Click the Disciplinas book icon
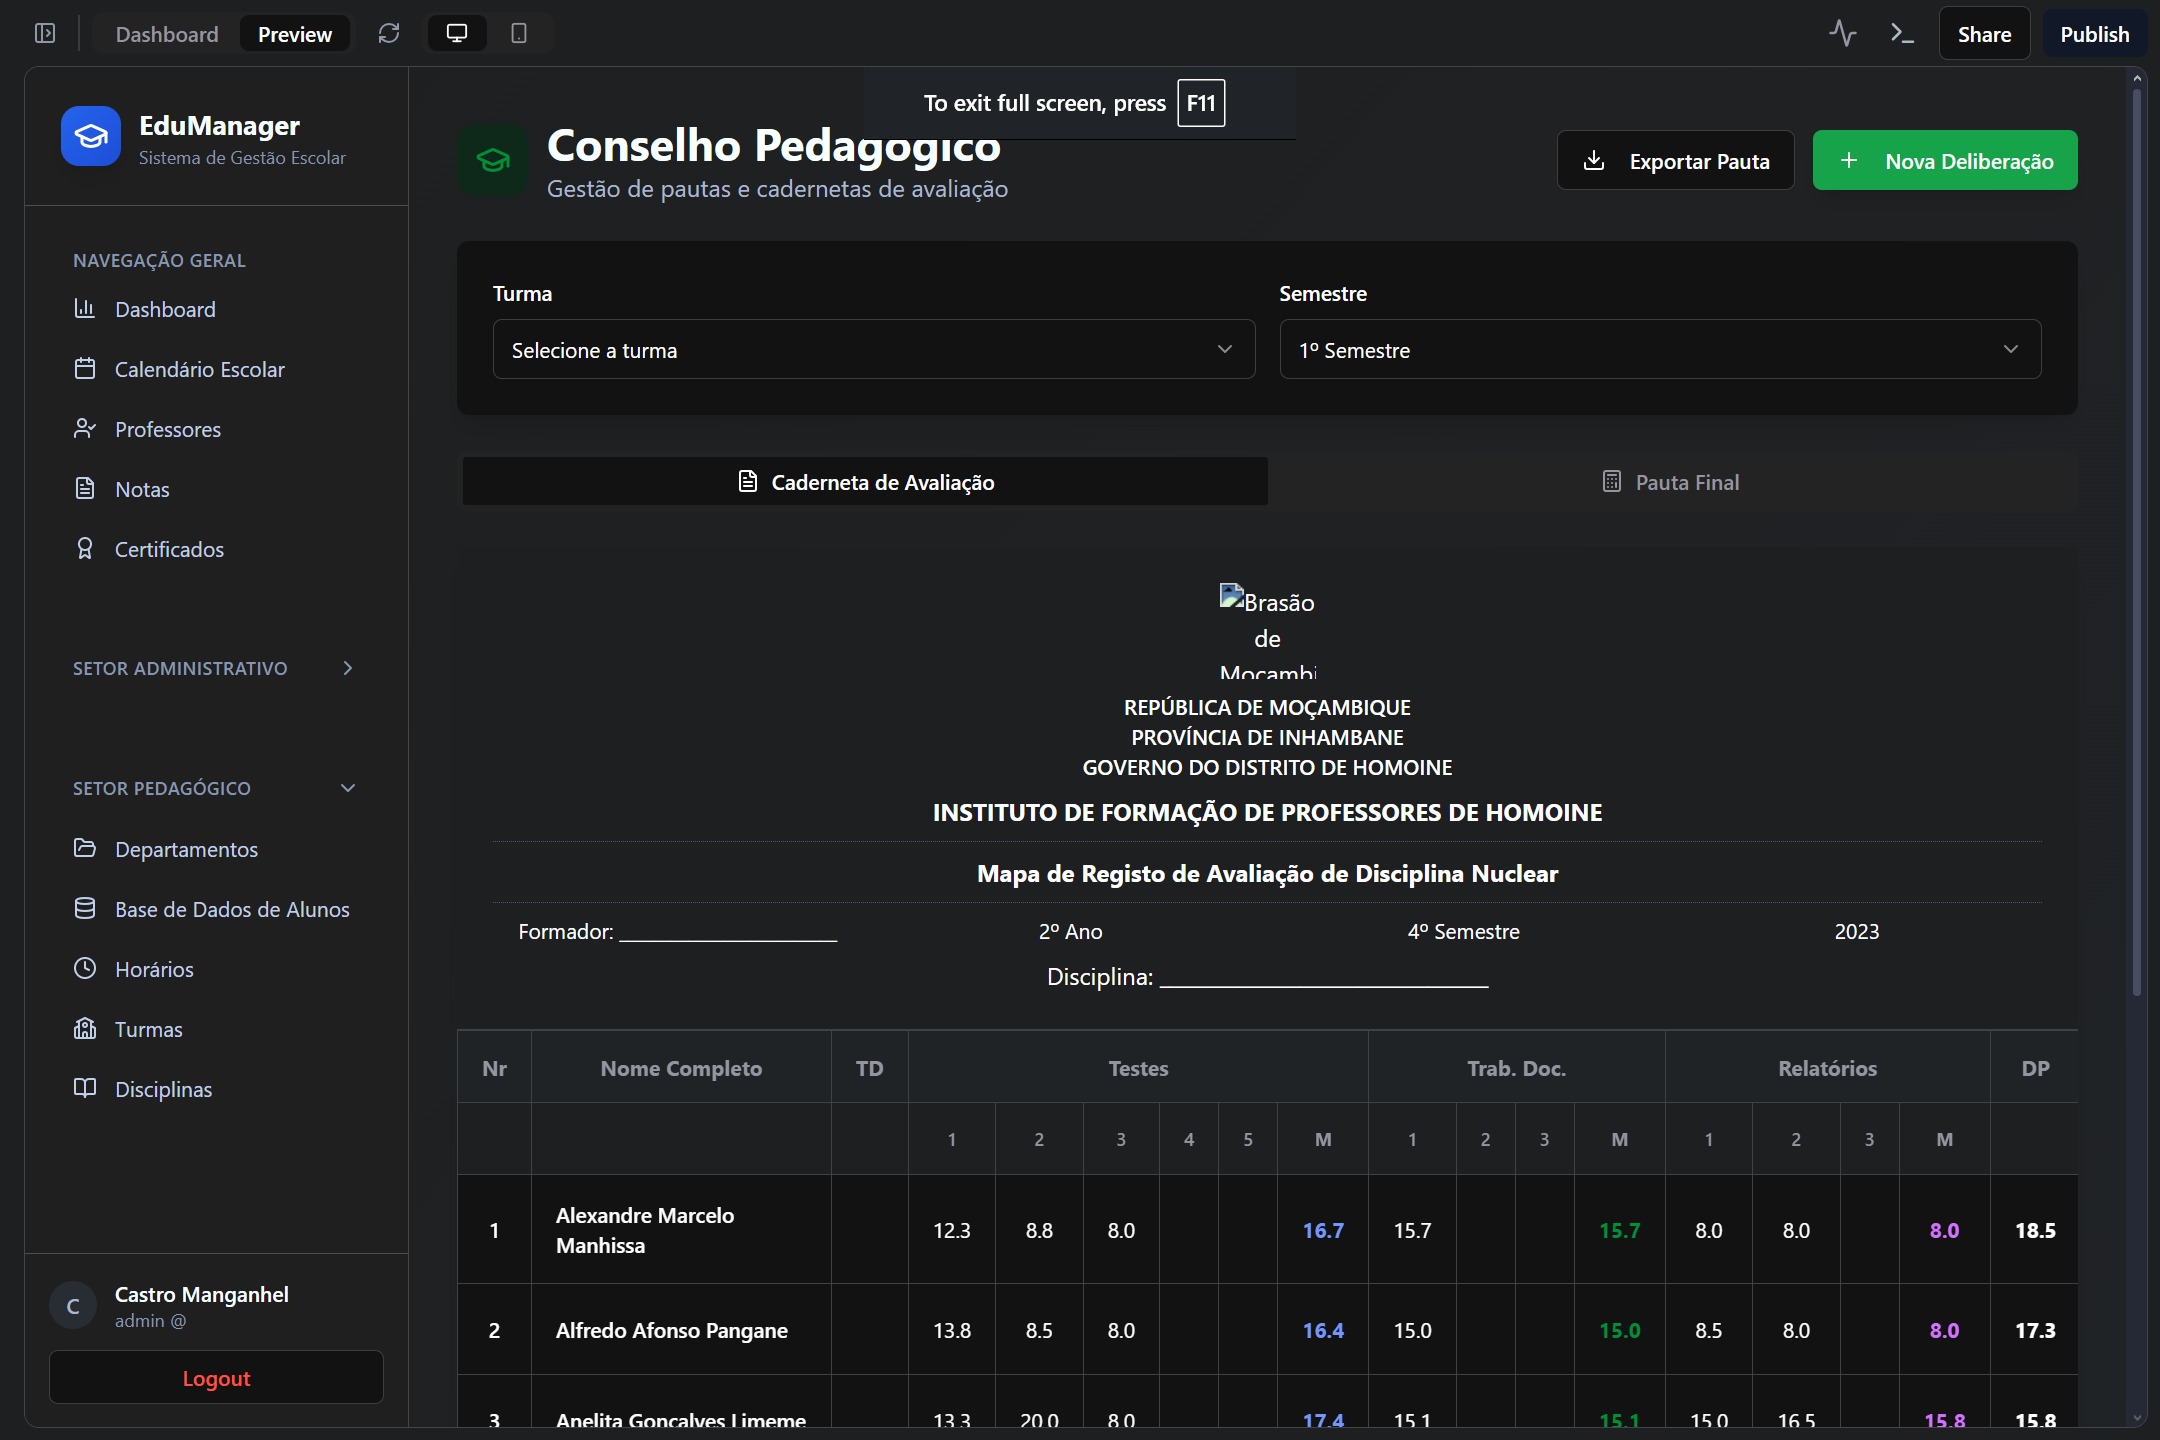The width and height of the screenshot is (2160, 1440). point(85,1089)
